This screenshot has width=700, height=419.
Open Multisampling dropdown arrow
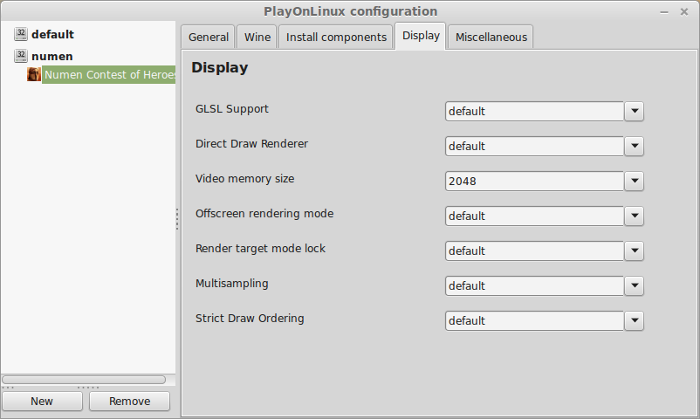[x=634, y=286]
